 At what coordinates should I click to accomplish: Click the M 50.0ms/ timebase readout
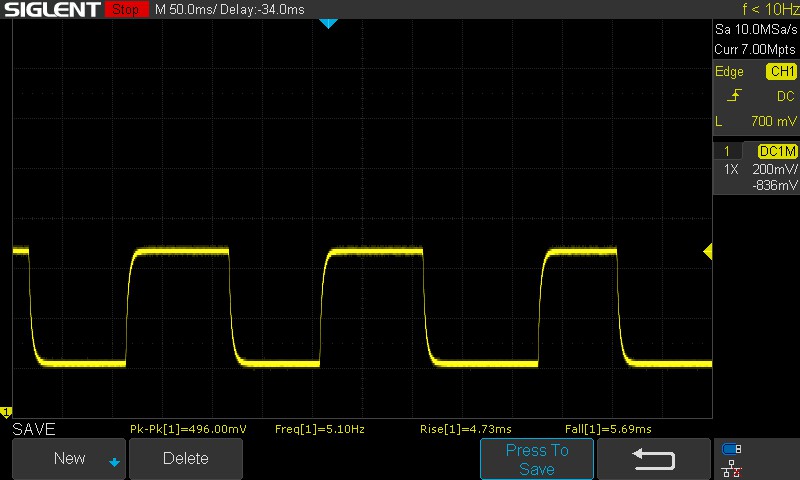(x=186, y=9)
